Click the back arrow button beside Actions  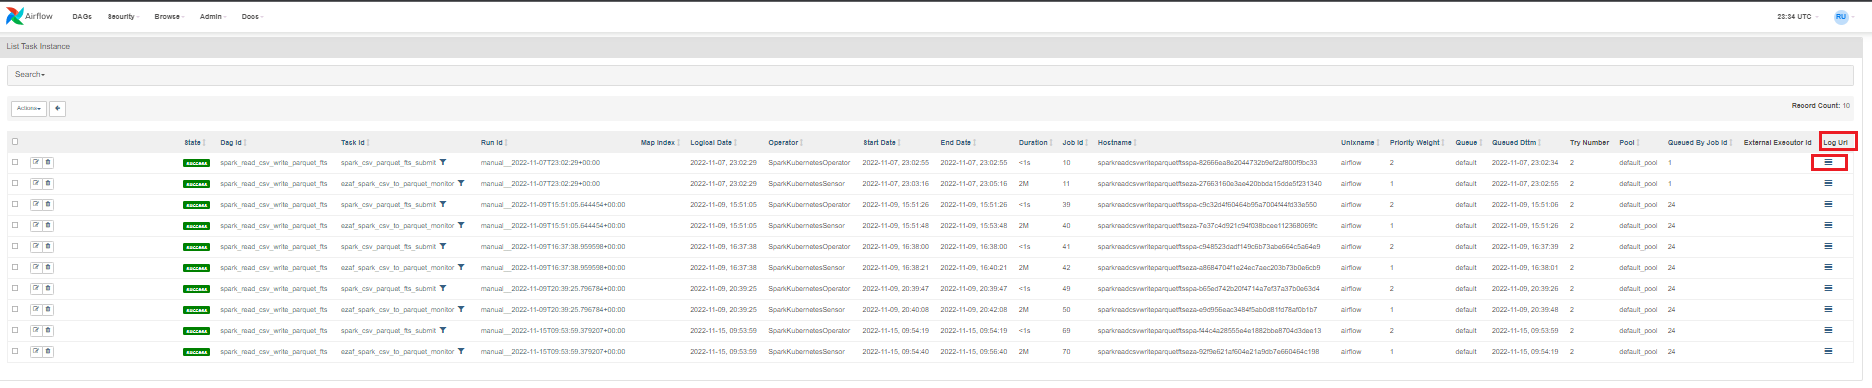click(x=58, y=108)
